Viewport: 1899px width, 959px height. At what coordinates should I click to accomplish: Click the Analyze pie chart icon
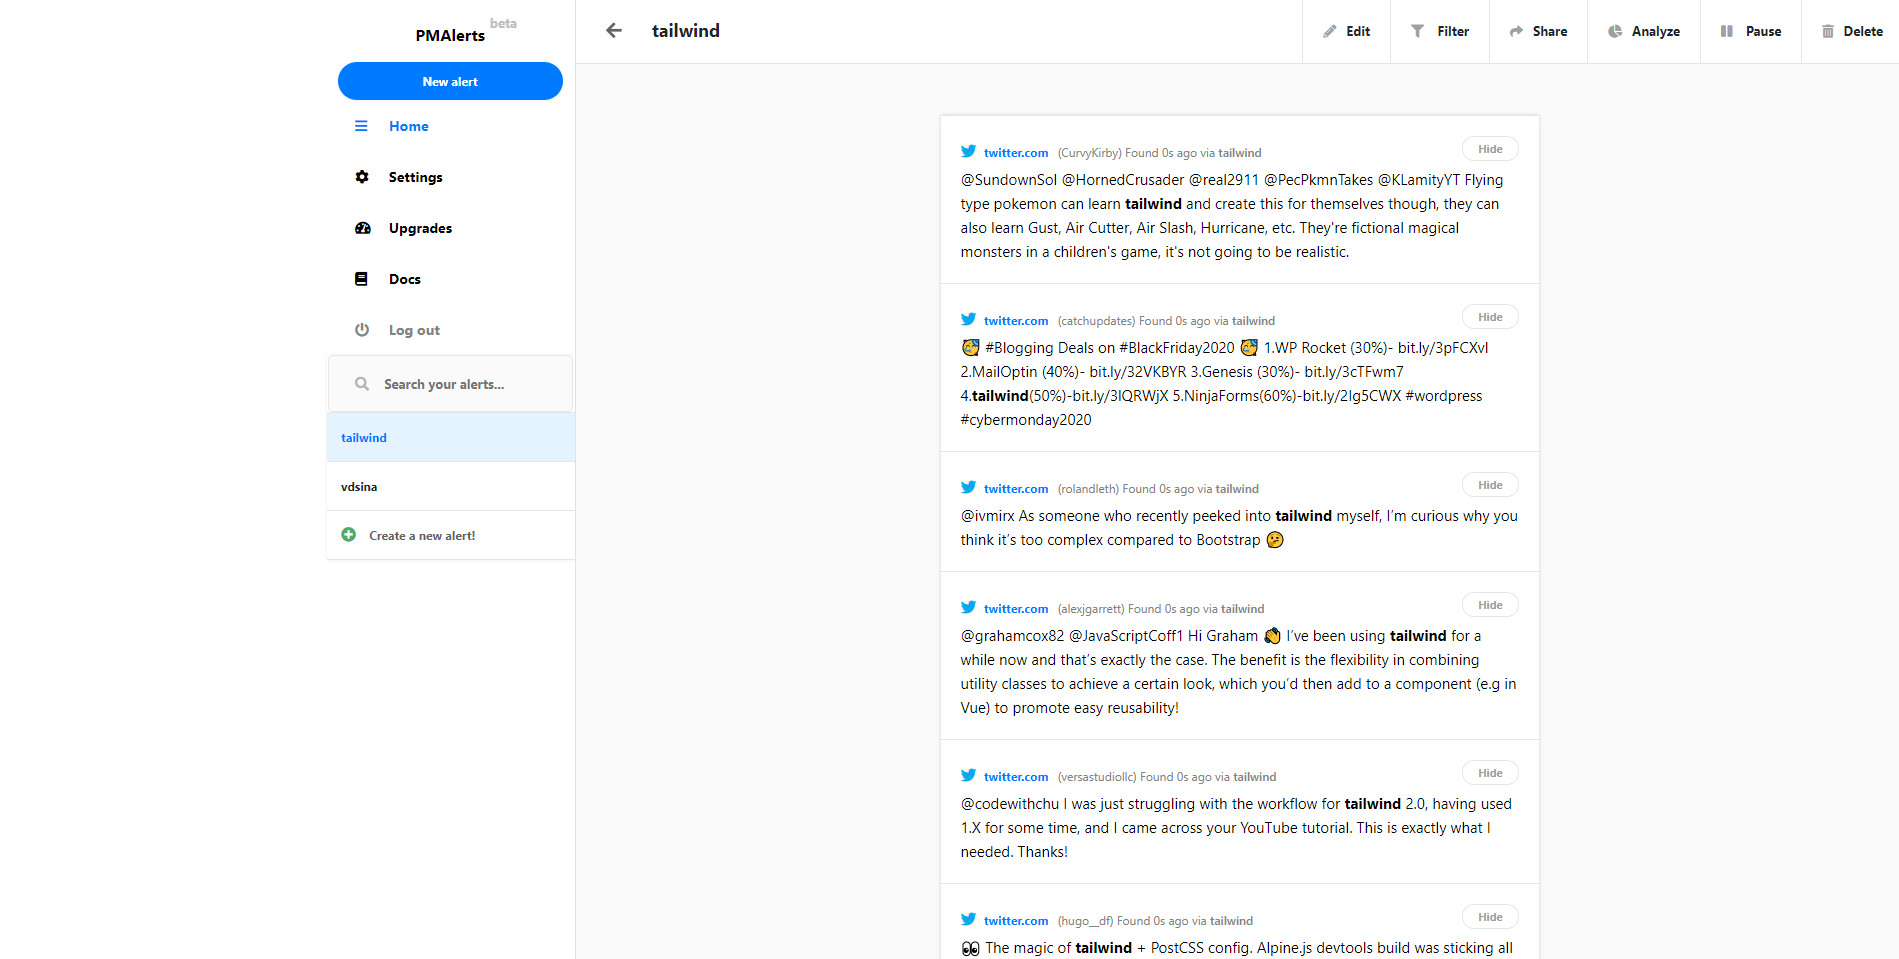[x=1615, y=32]
